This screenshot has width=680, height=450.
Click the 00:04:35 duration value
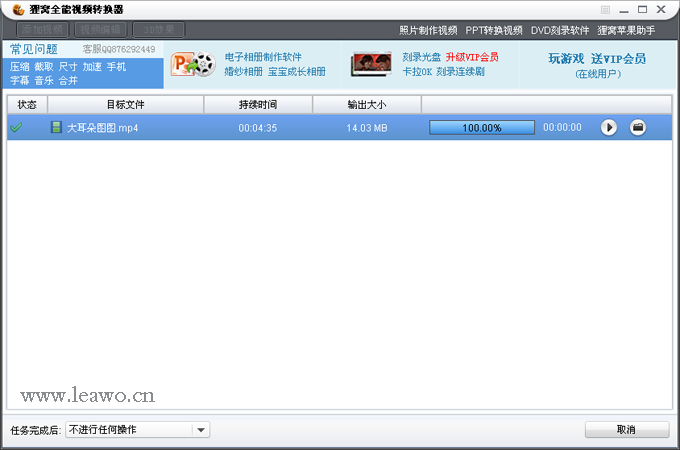tap(258, 128)
